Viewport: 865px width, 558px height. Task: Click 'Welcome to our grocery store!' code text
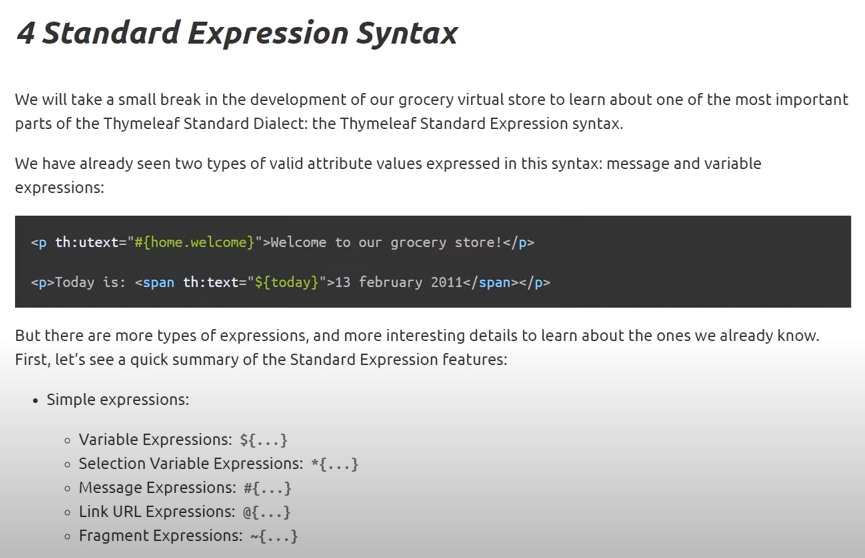386,242
